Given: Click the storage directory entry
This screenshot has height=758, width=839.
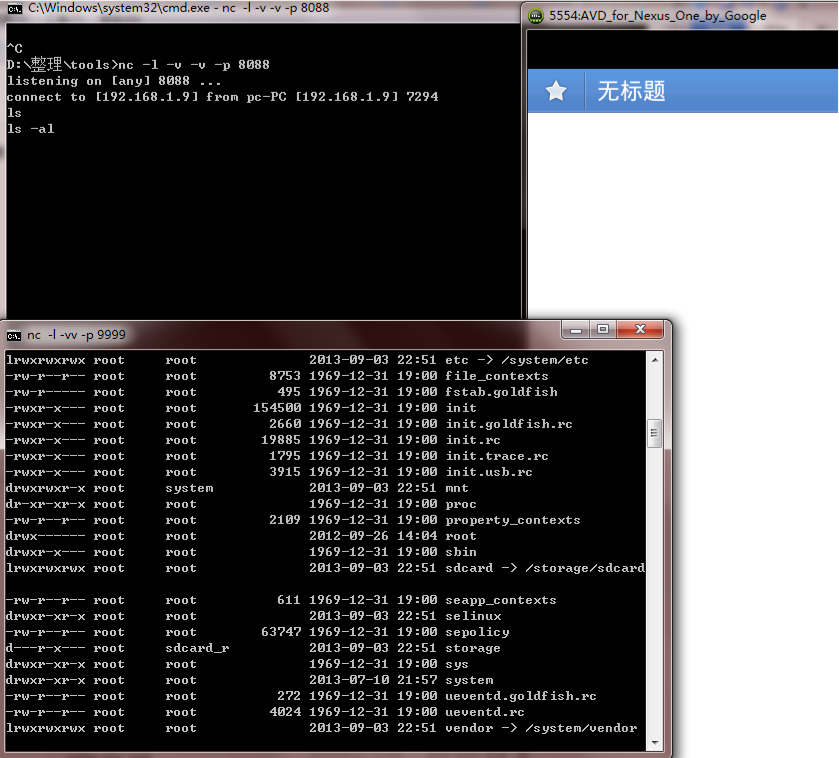Looking at the screenshot, I should [473, 648].
